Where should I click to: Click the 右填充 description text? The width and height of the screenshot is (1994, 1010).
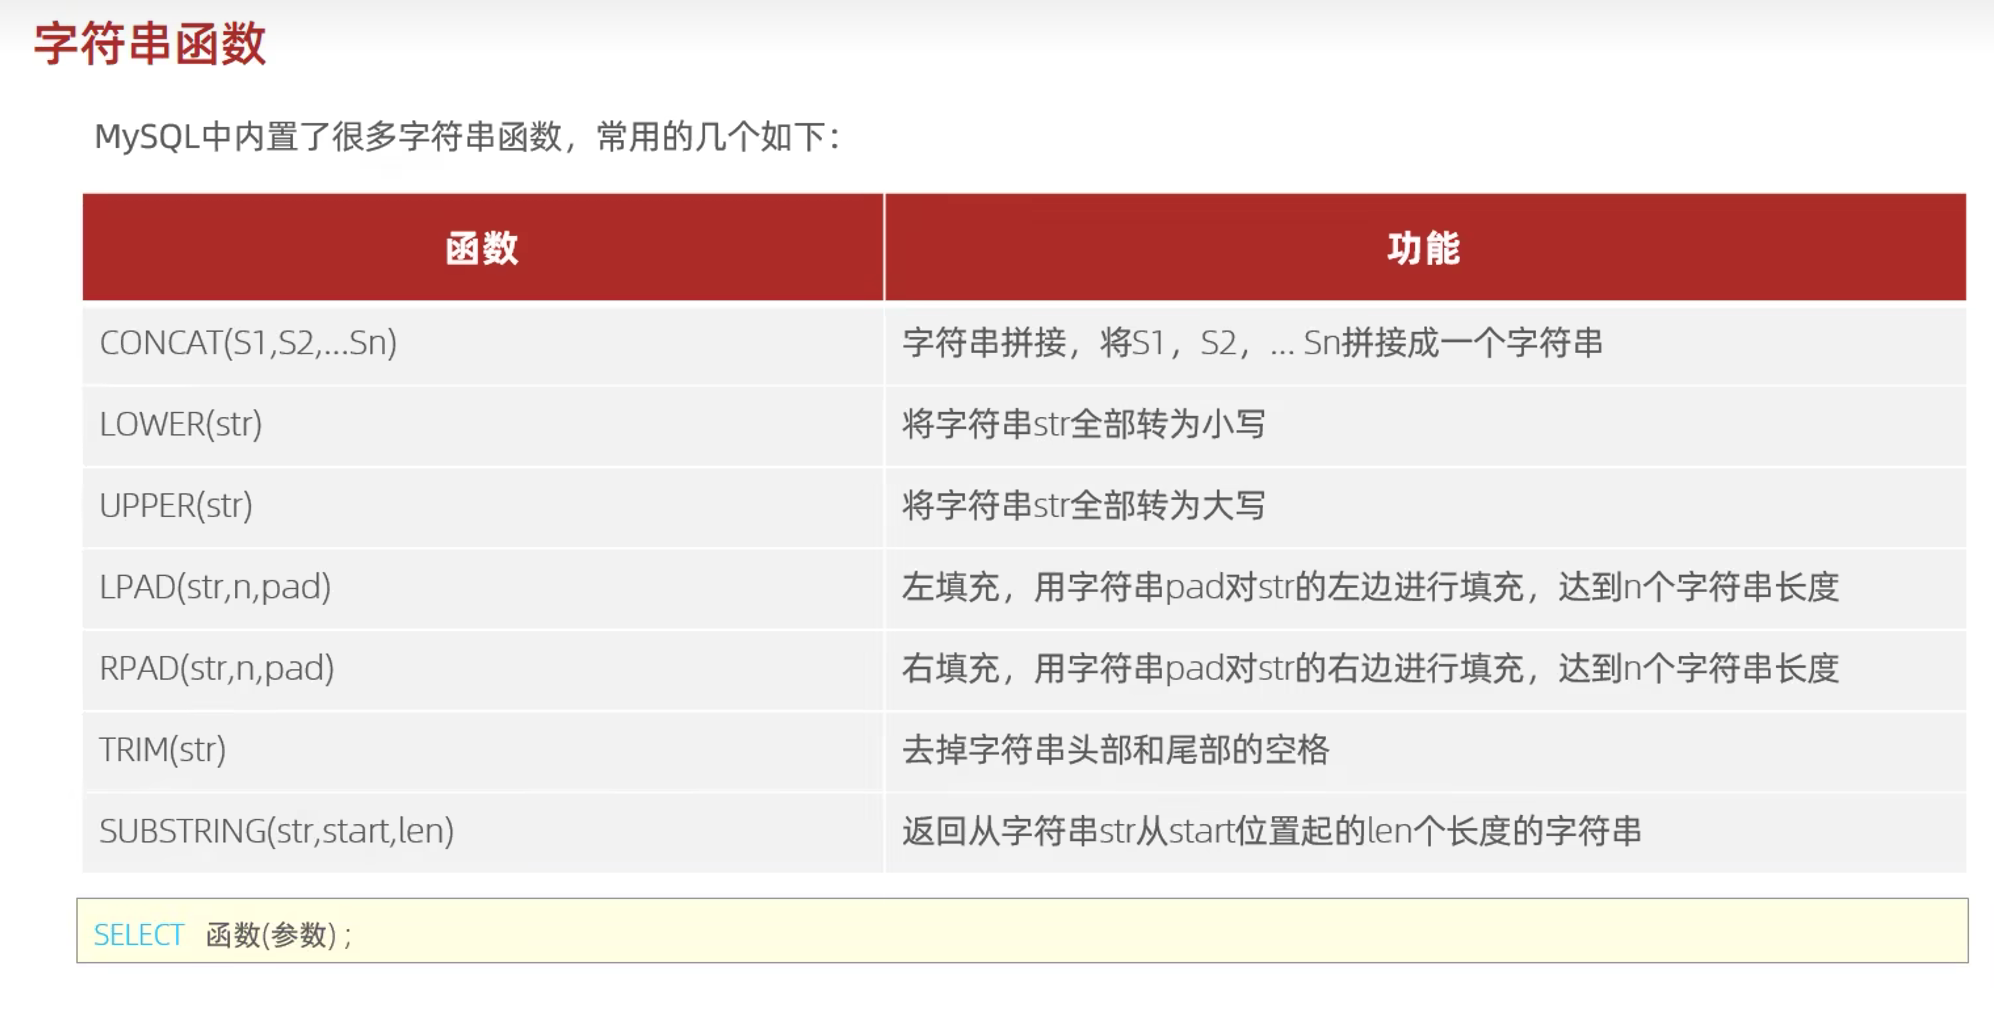(x=1370, y=668)
